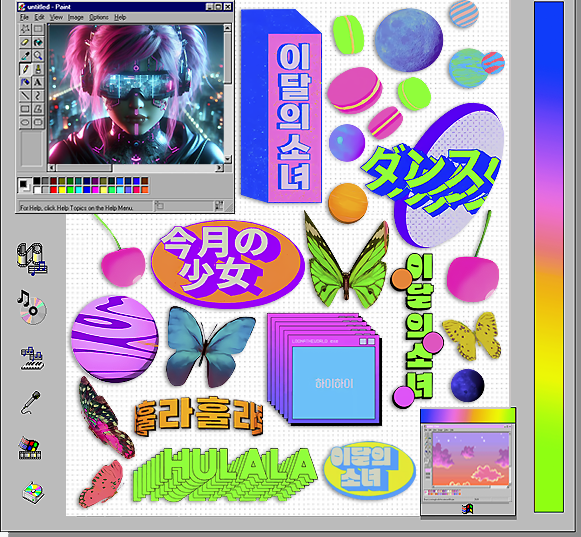Pick the bright red palette swatch
The image size is (581, 537).
click(53, 190)
